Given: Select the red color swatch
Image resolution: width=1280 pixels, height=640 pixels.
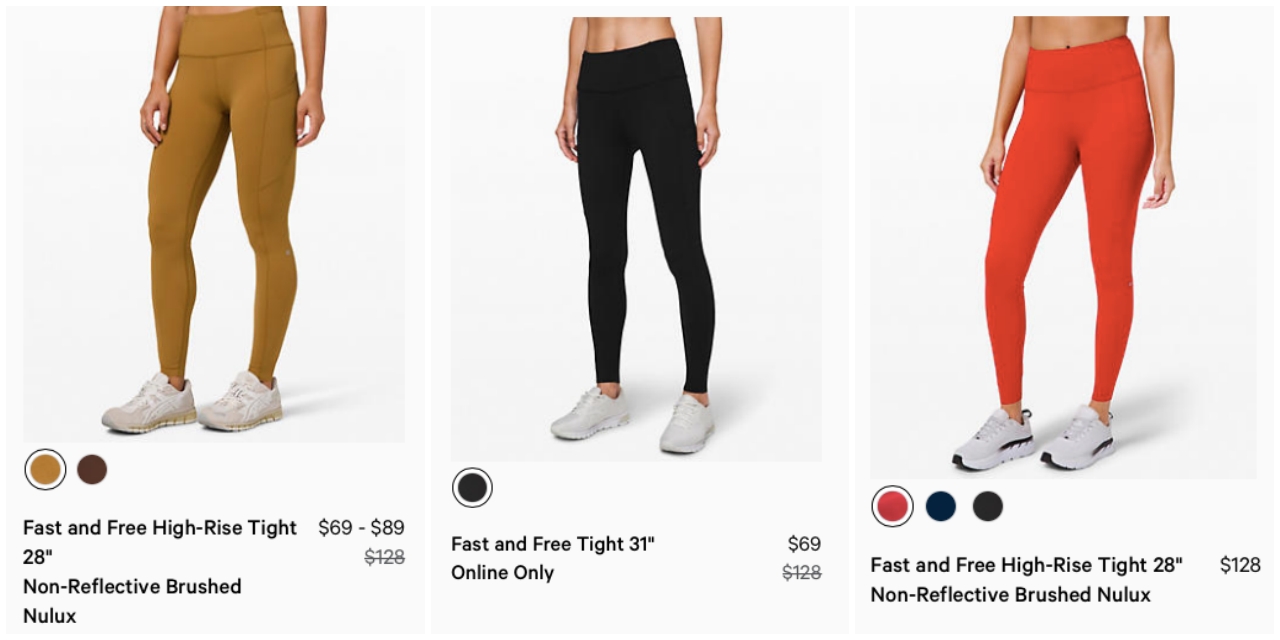Looking at the screenshot, I should (x=892, y=506).
